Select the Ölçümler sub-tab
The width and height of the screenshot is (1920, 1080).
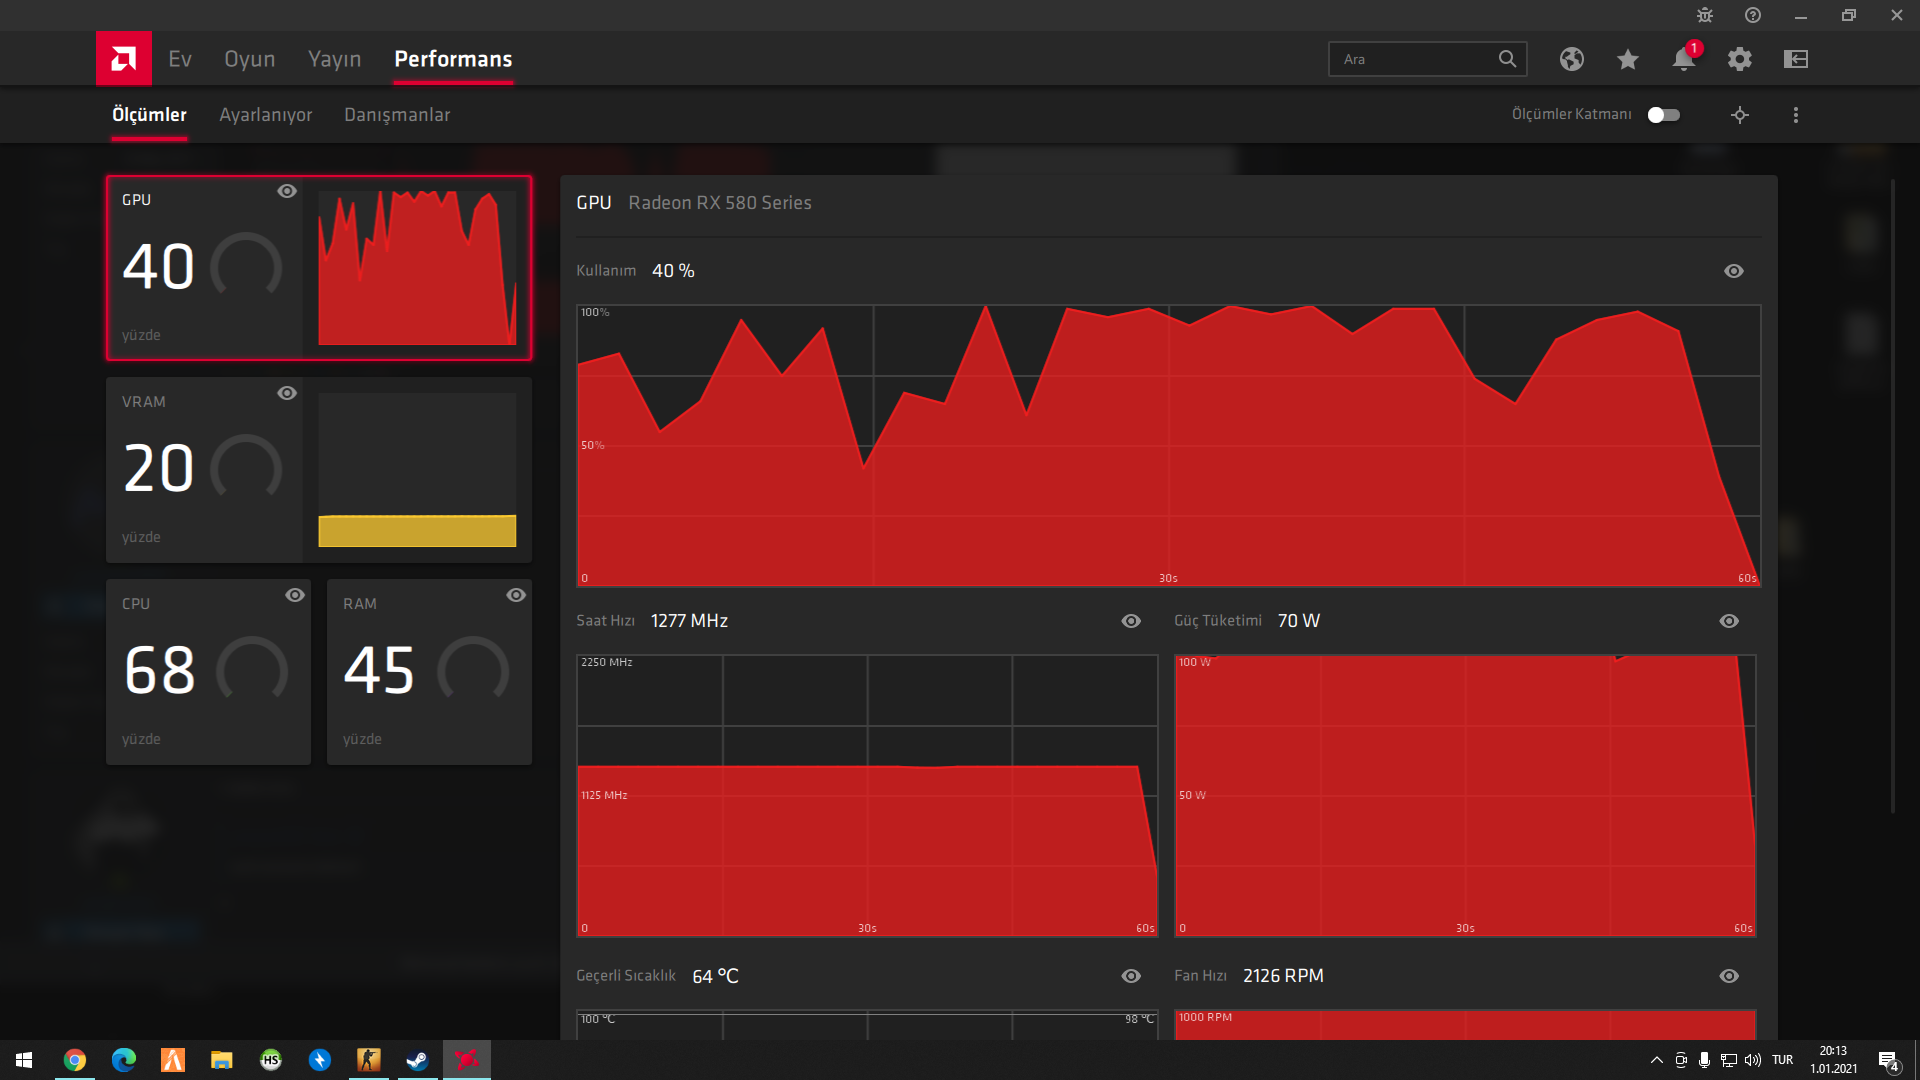[149, 115]
